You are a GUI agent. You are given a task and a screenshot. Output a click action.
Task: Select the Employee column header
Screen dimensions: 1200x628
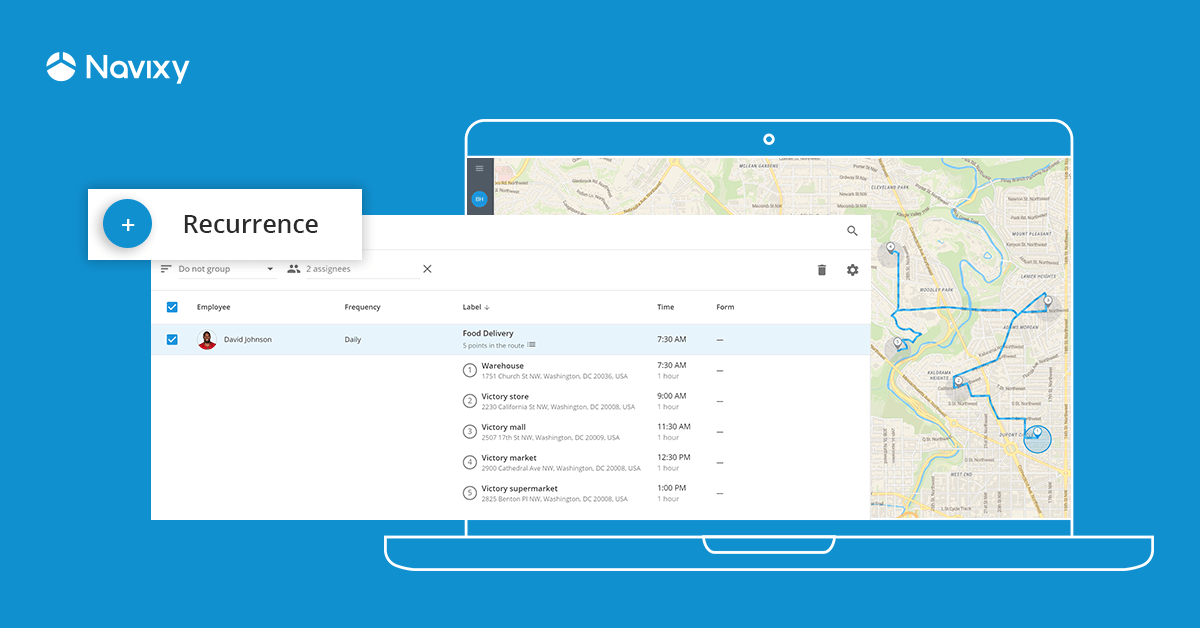(x=213, y=306)
